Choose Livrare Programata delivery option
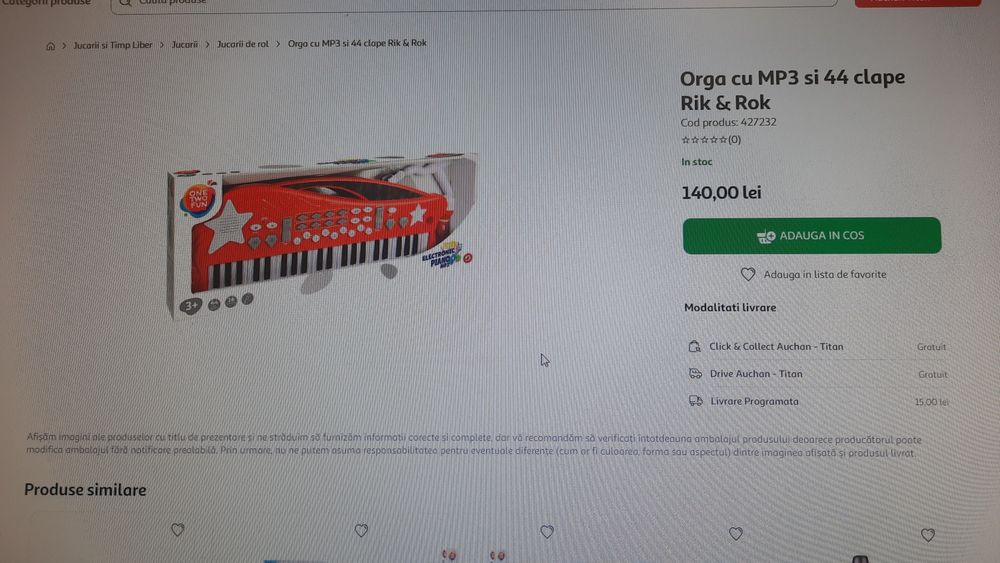The width and height of the screenshot is (1000, 563). 818,402
